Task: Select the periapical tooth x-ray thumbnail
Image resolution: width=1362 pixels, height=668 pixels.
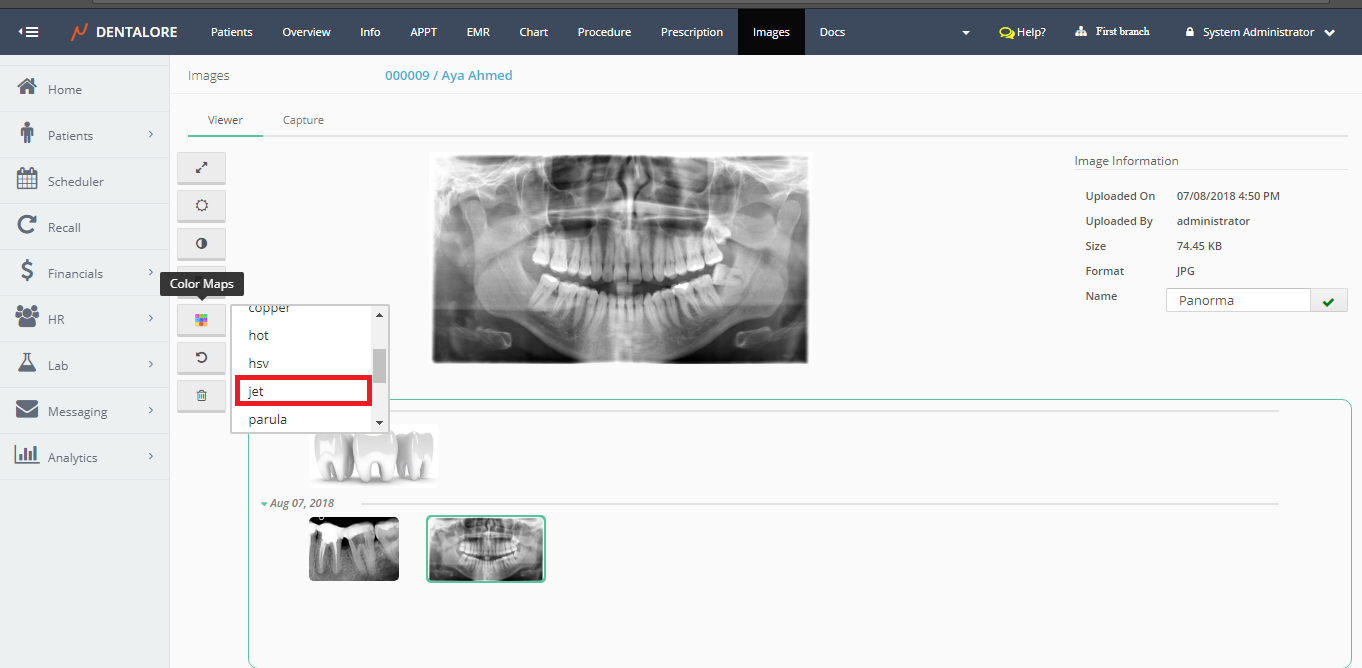Action: click(354, 549)
